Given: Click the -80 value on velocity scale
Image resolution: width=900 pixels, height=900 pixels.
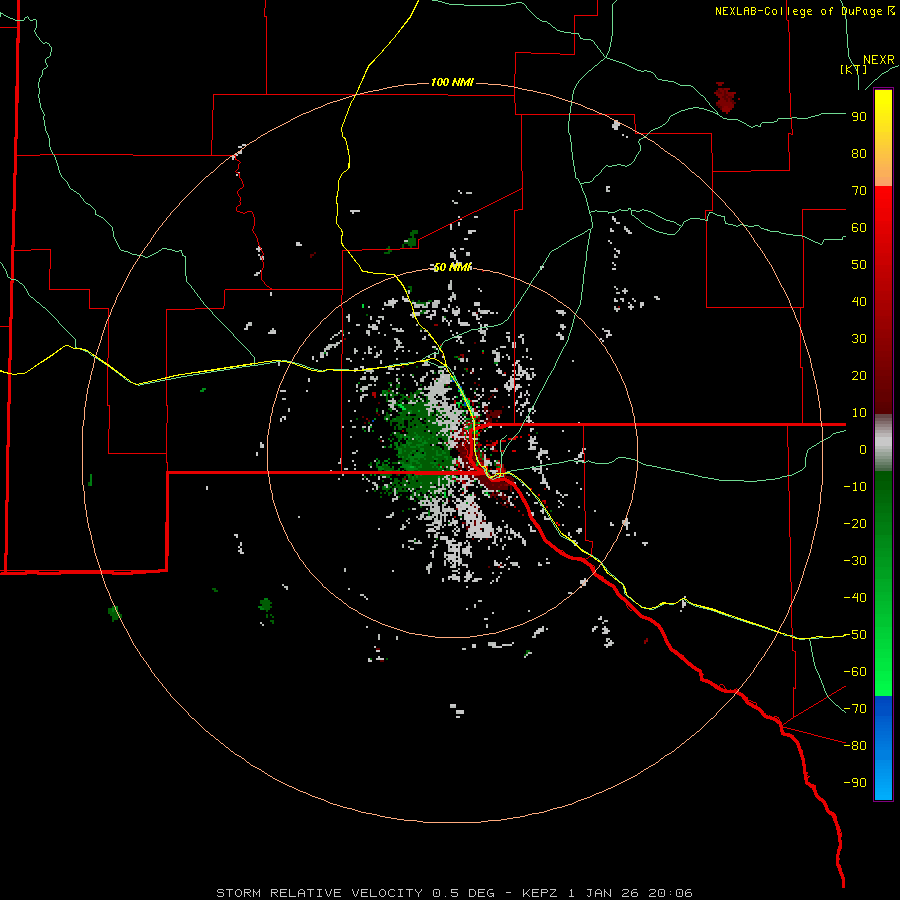Looking at the screenshot, I should pos(855,746).
